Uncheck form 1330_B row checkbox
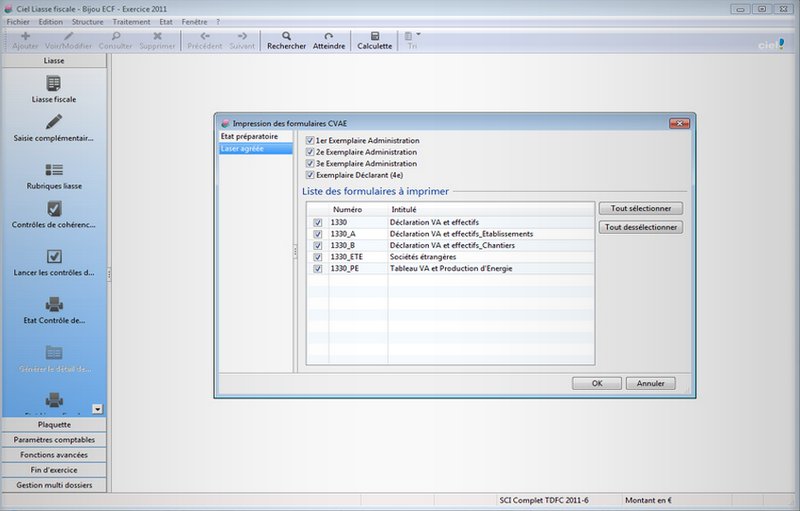Screen dimensions: 800x511 pyautogui.click(x=318, y=245)
